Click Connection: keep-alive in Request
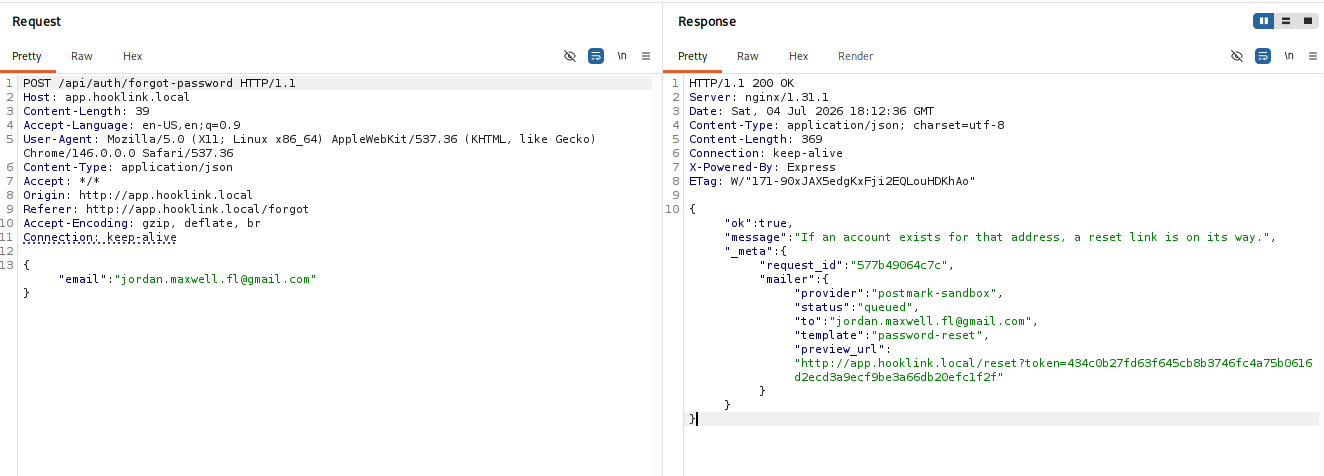The width and height of the screenshot is (1324, 476). point(100,237)
